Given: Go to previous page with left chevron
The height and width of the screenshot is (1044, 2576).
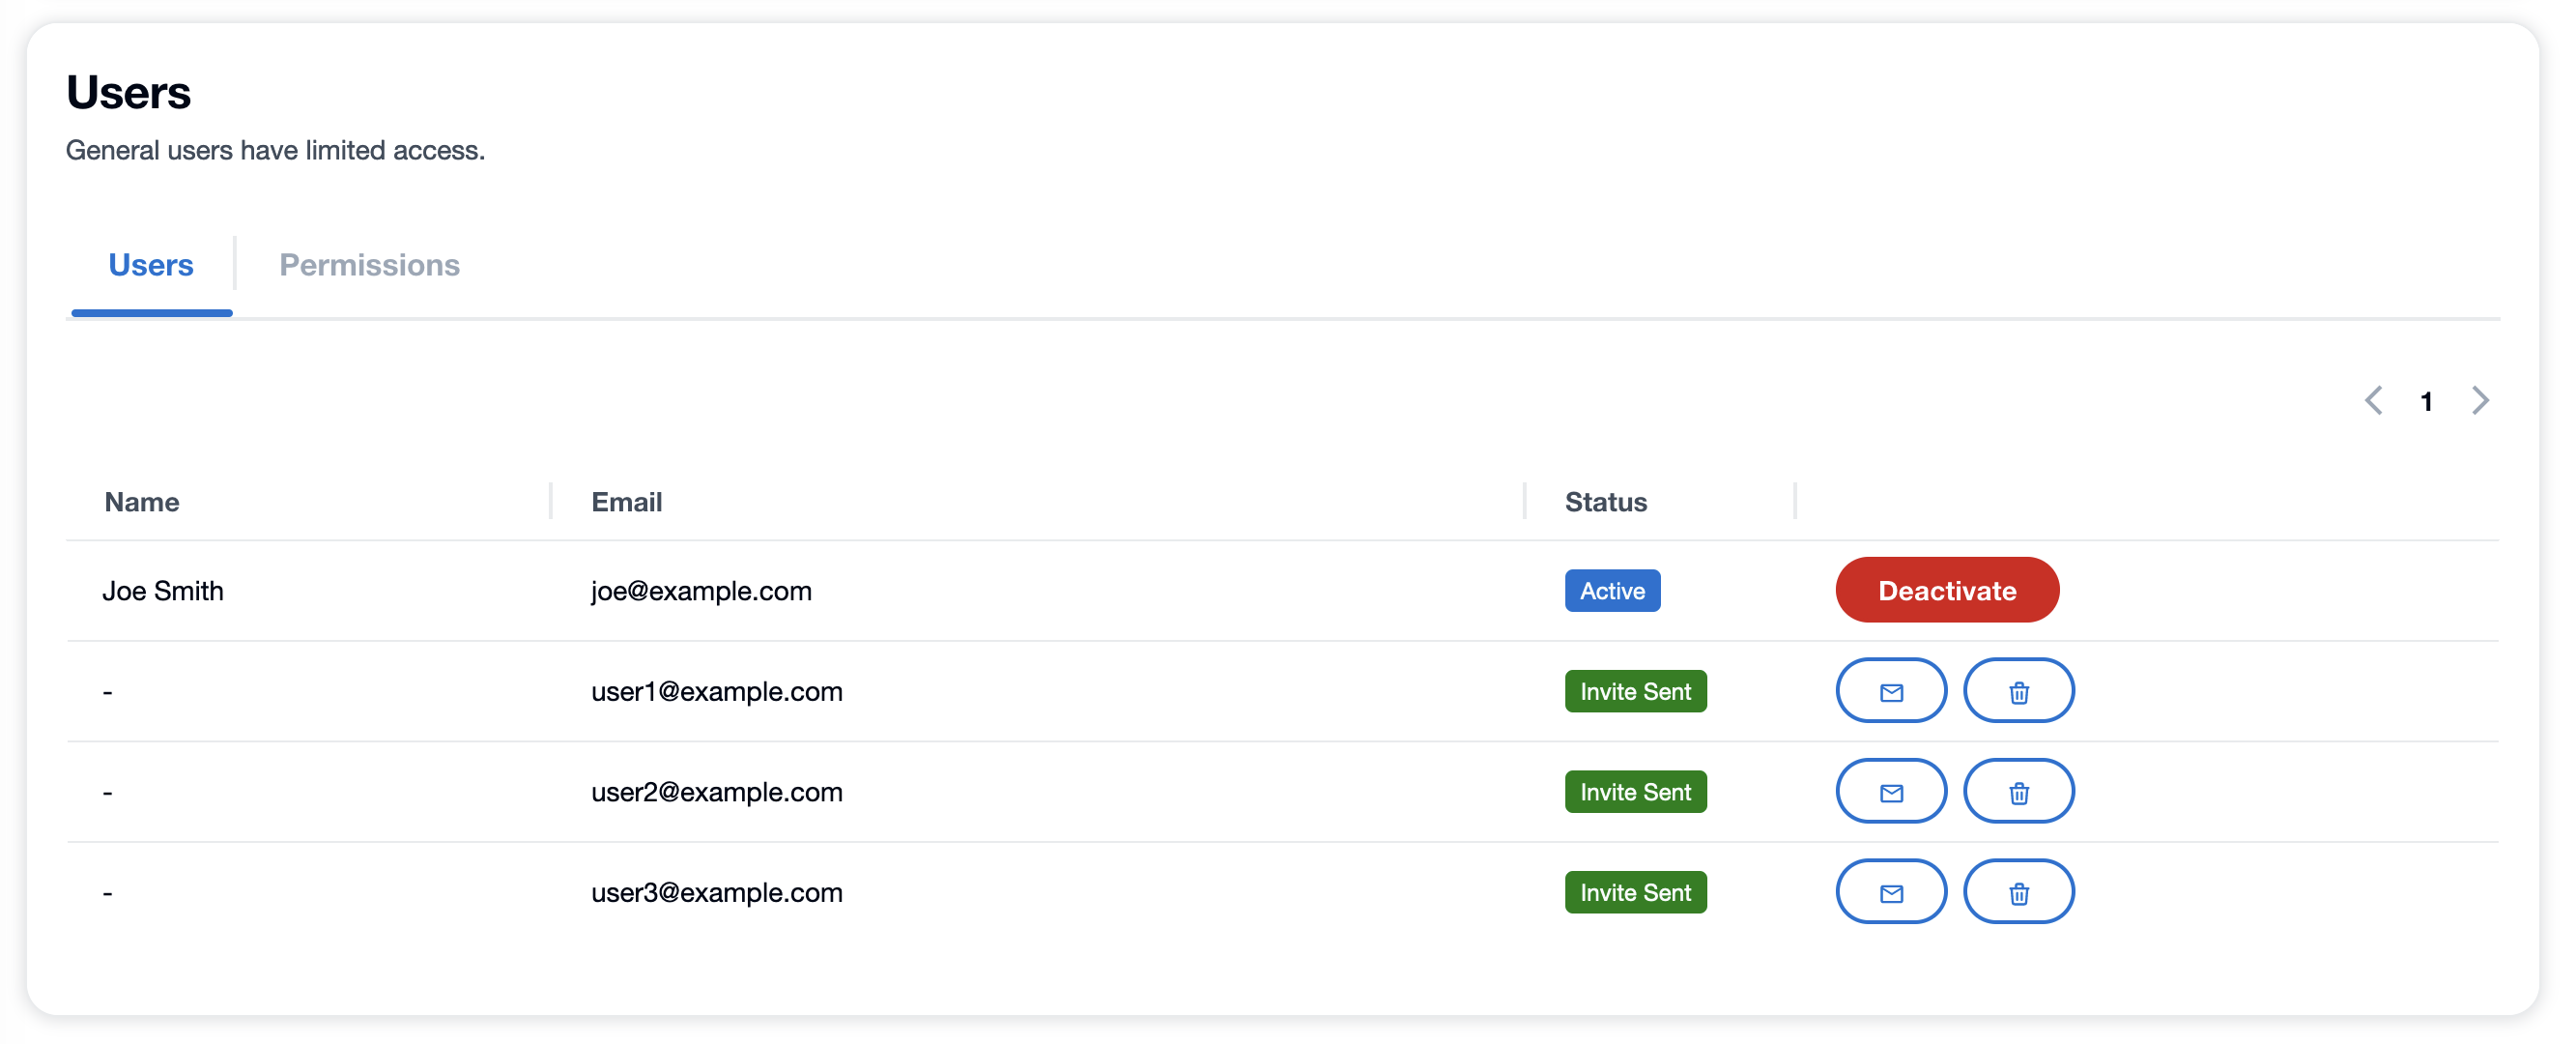Looking at the screenshot, I should pyautogui.click(x=2374, y=401).
